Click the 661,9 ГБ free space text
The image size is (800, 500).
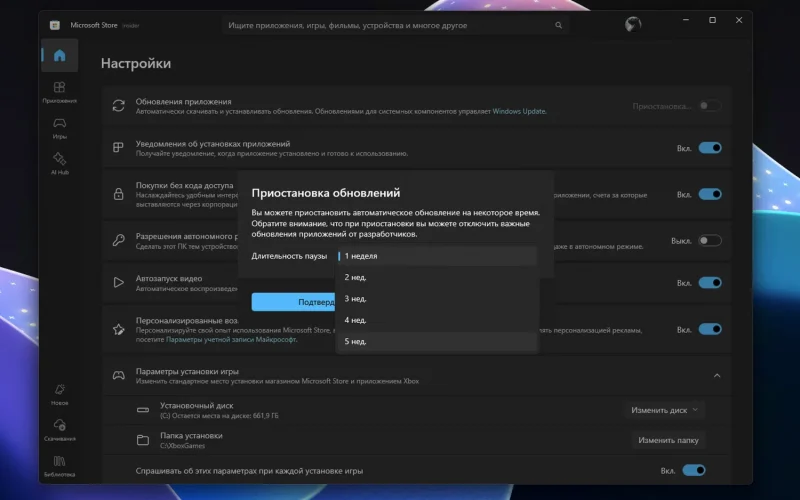[x=268, y=415]
